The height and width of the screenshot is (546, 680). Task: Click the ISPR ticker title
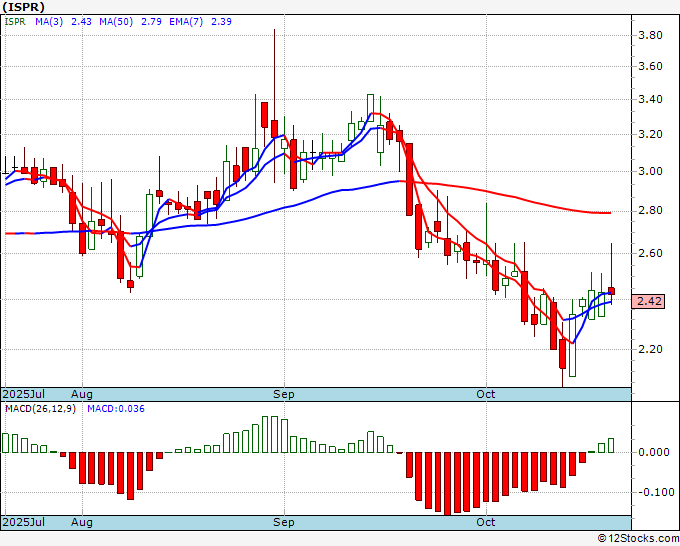(x=23, y=7)
